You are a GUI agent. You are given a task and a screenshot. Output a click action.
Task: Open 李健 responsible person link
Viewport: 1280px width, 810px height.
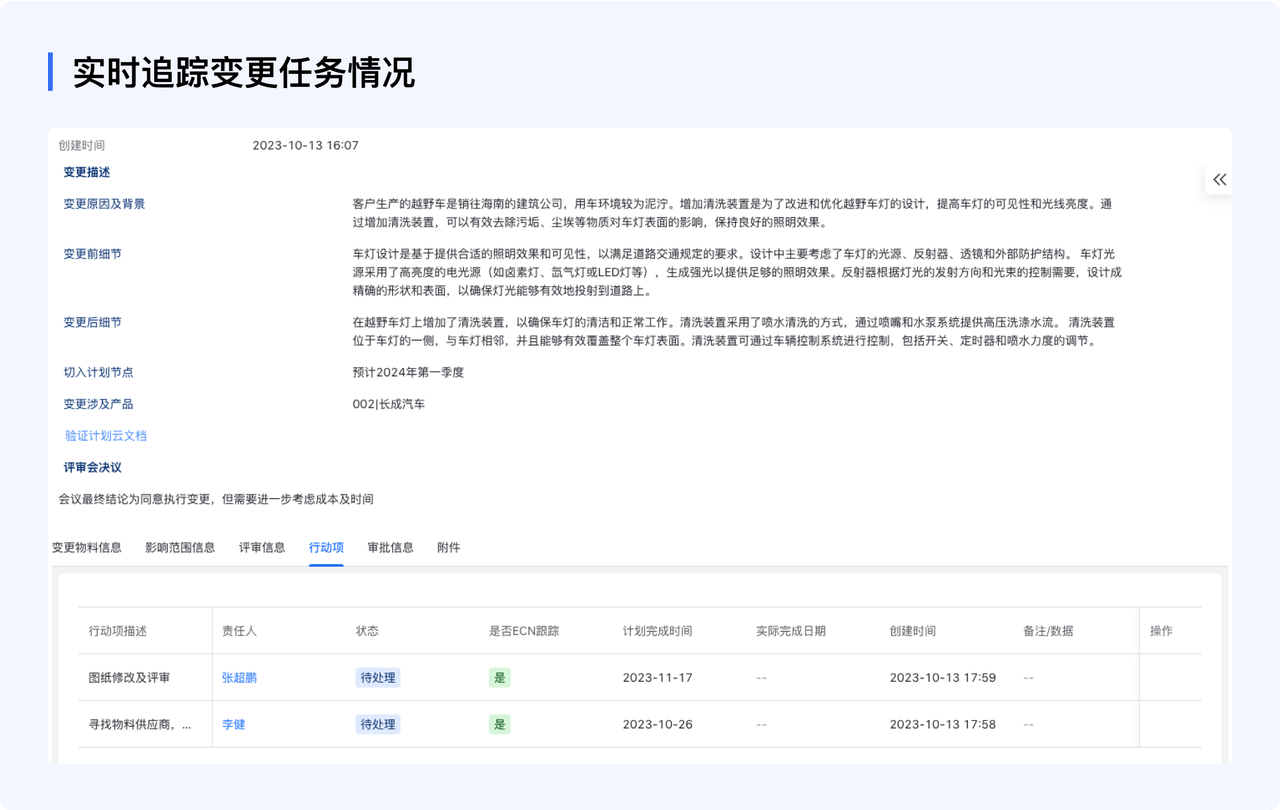click(x=233, y=724)
